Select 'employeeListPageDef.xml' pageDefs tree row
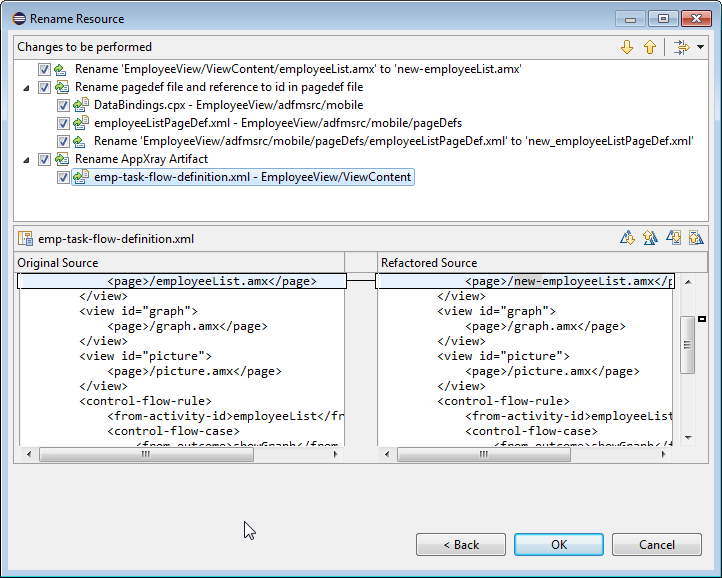The height and width of the screenshot is (578, 722). pos(278,123)
